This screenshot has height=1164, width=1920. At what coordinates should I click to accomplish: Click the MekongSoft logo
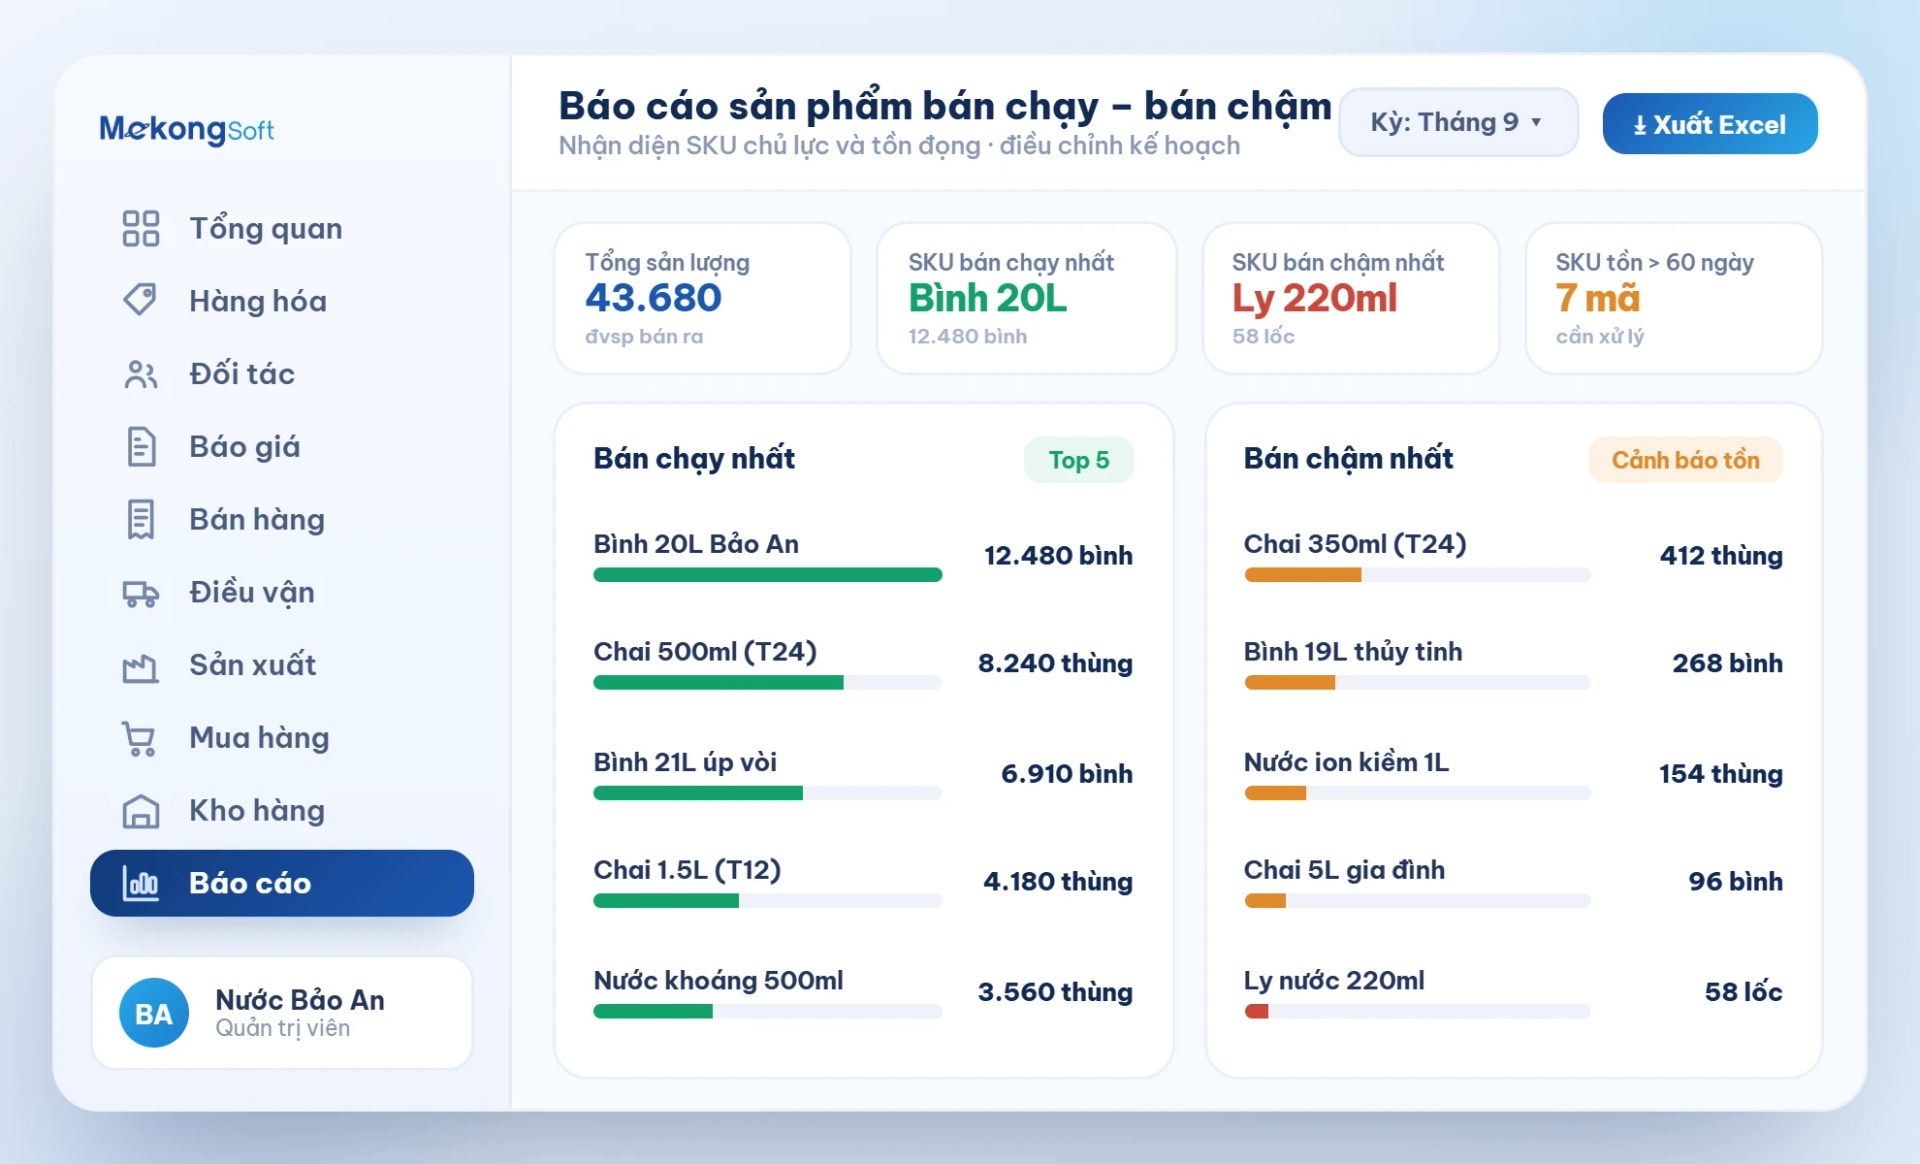[187, 129]
